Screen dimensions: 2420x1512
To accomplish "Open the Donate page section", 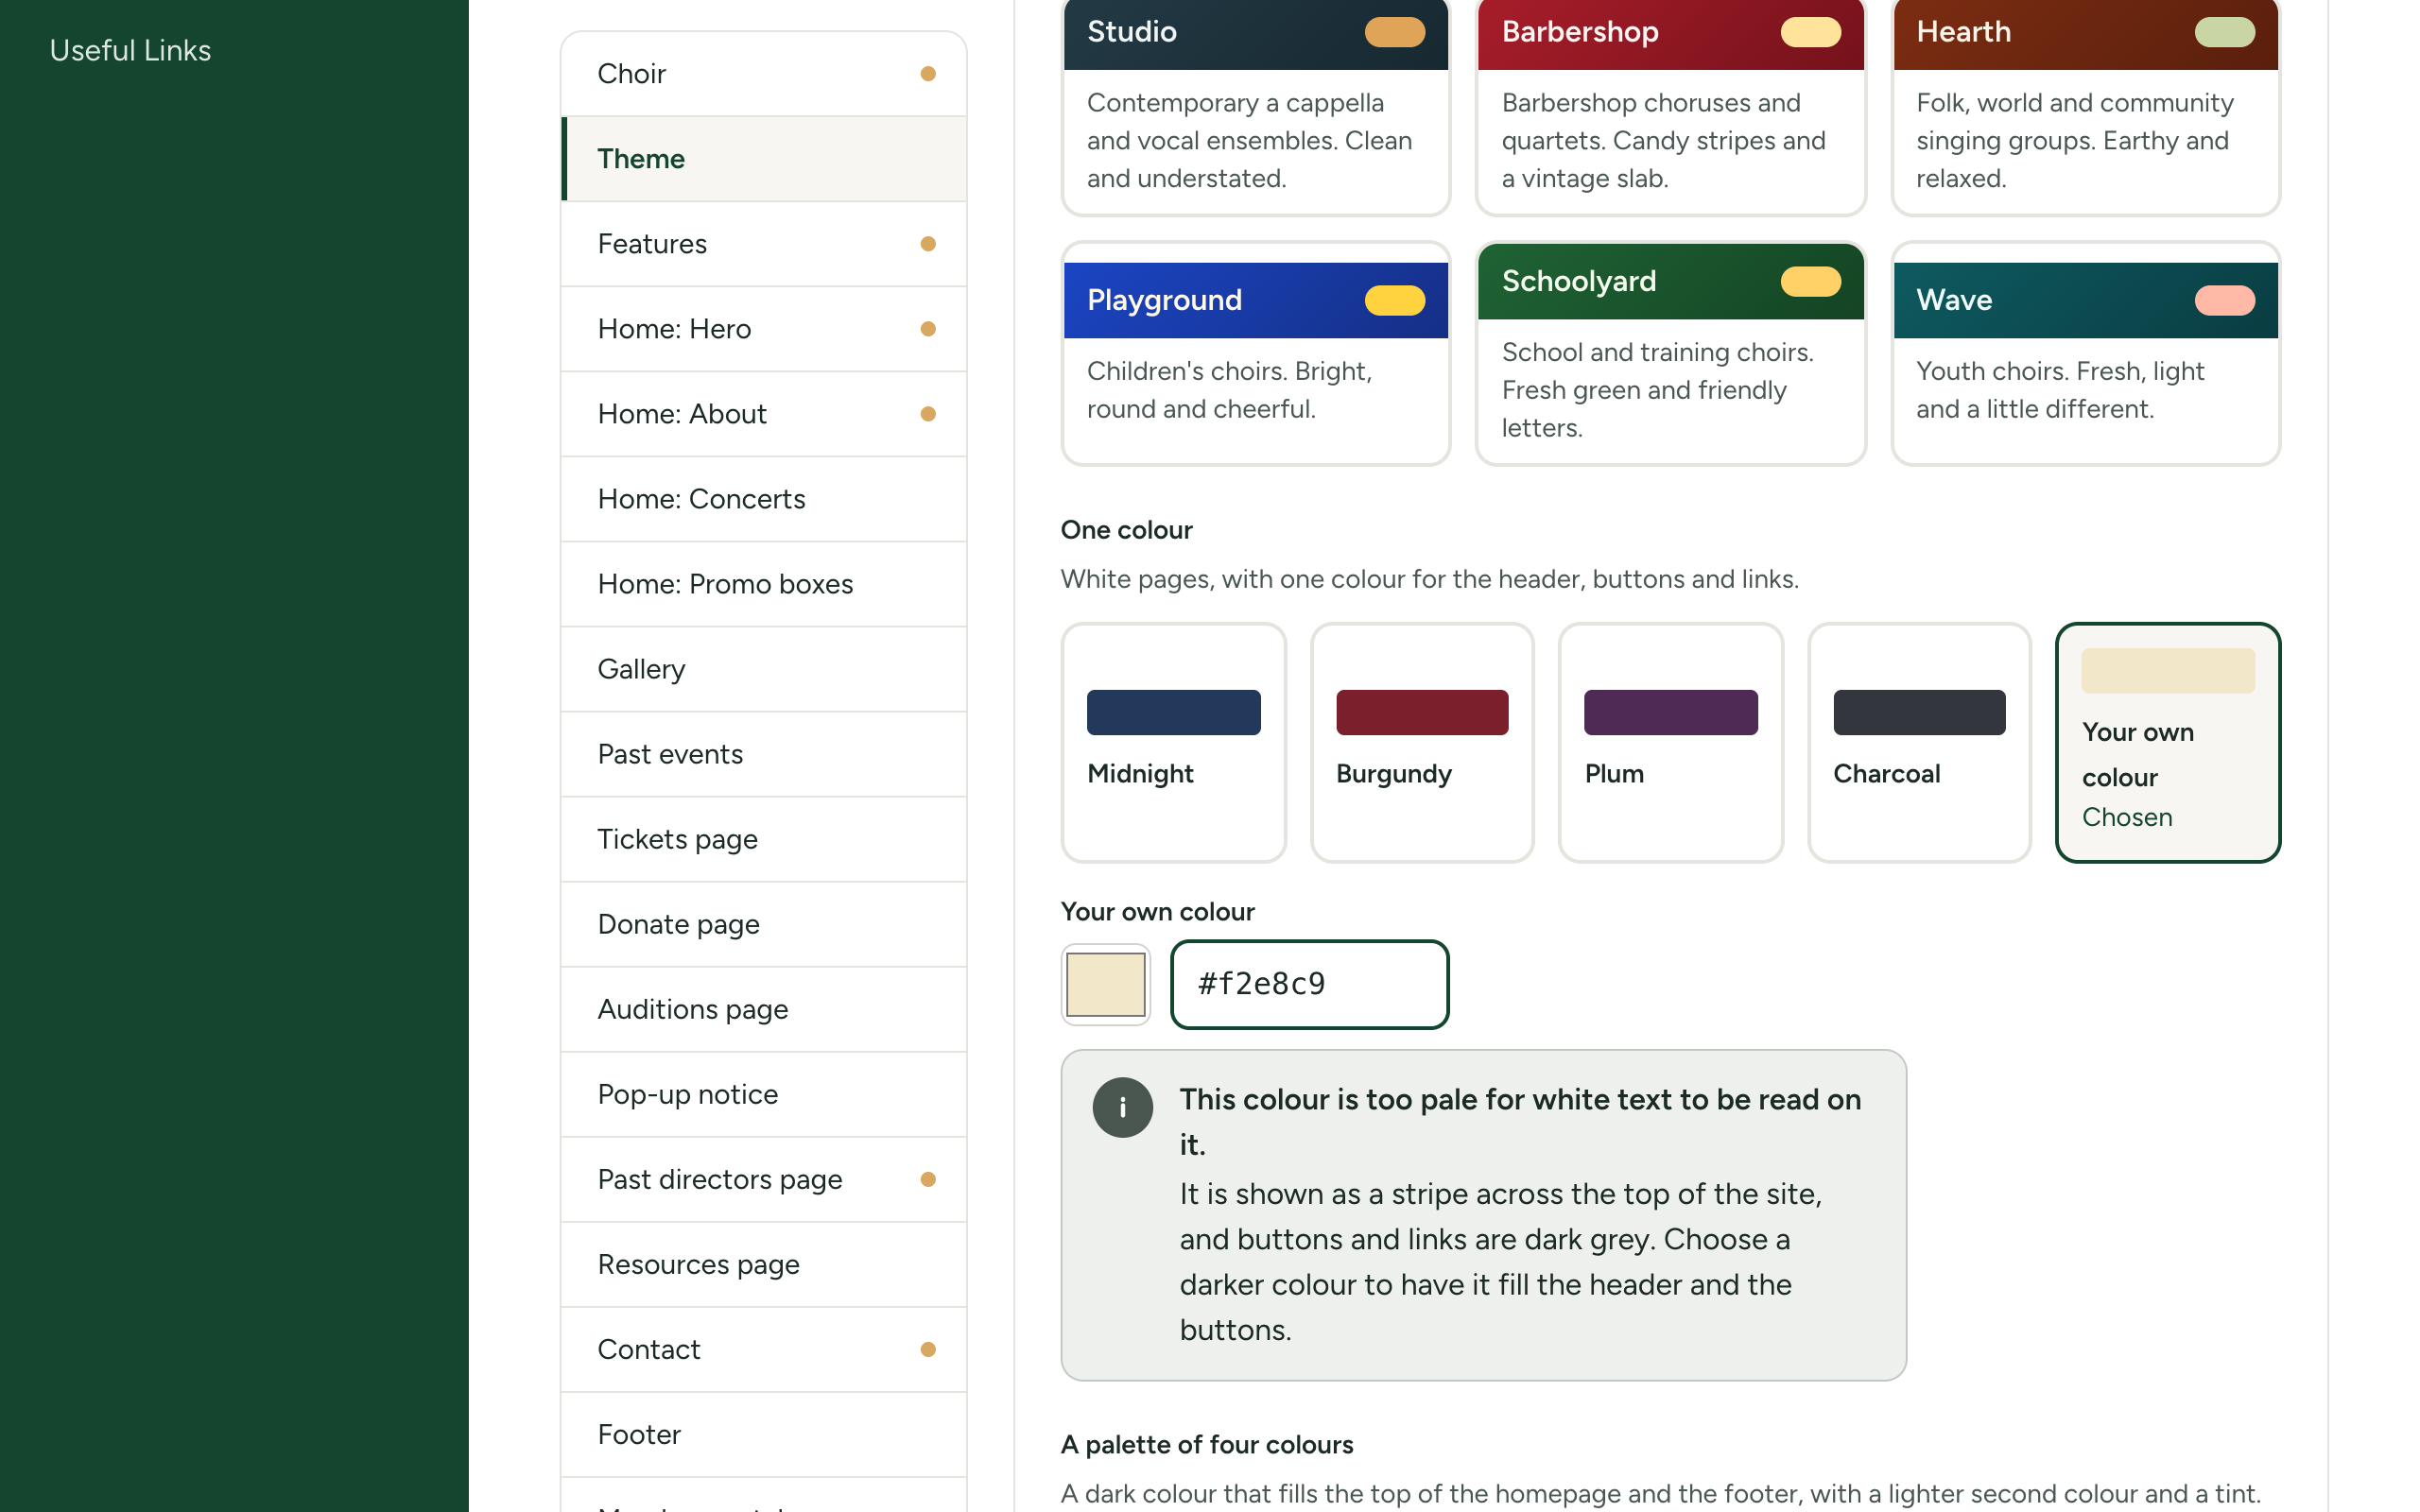I will point(764,924).
